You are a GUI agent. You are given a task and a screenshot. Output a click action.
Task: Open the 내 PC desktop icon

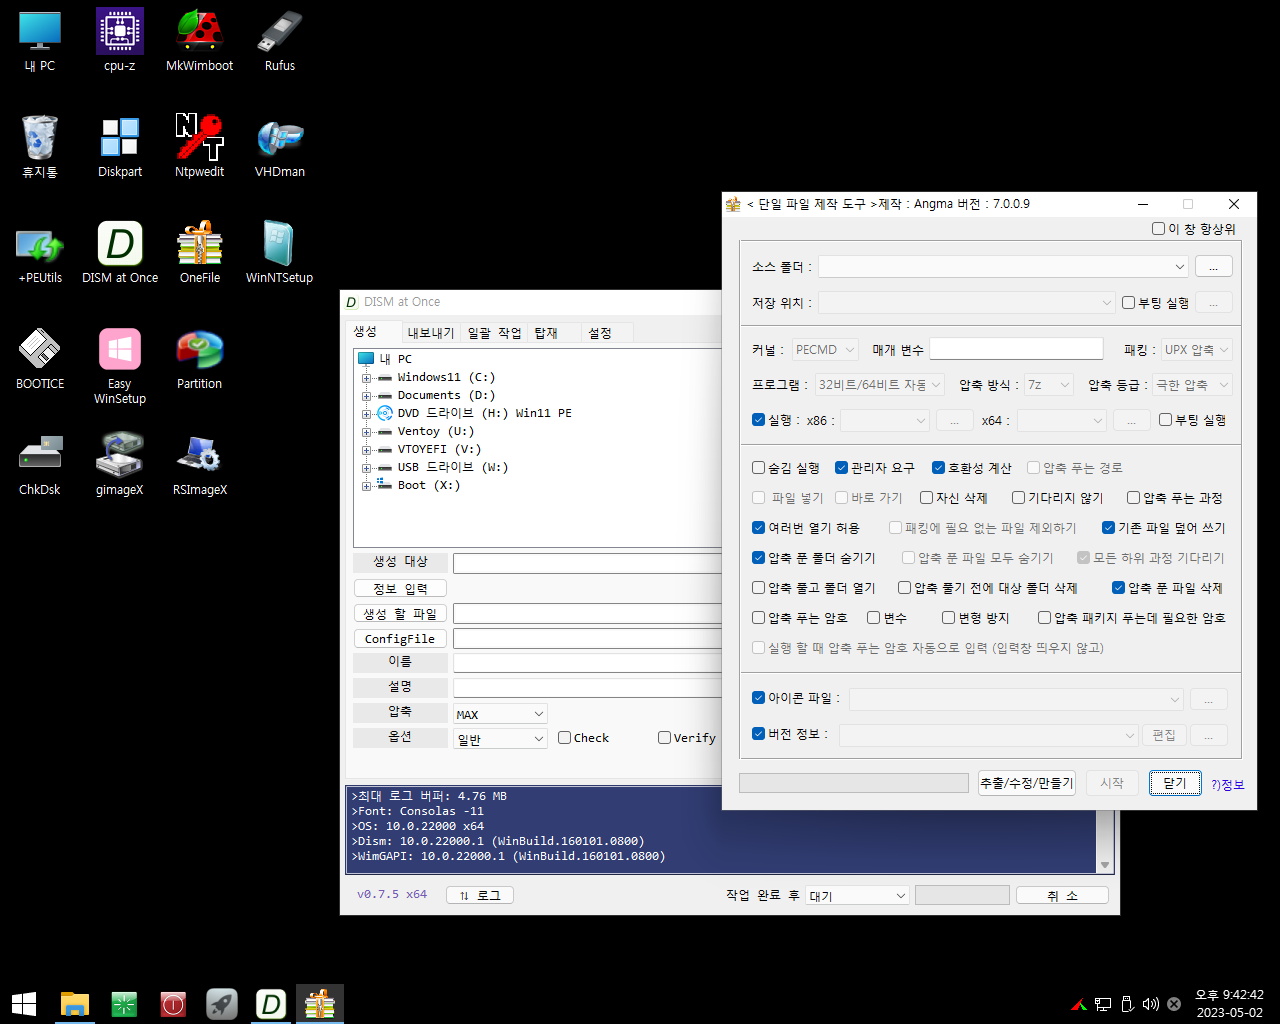tap(40, 40)
